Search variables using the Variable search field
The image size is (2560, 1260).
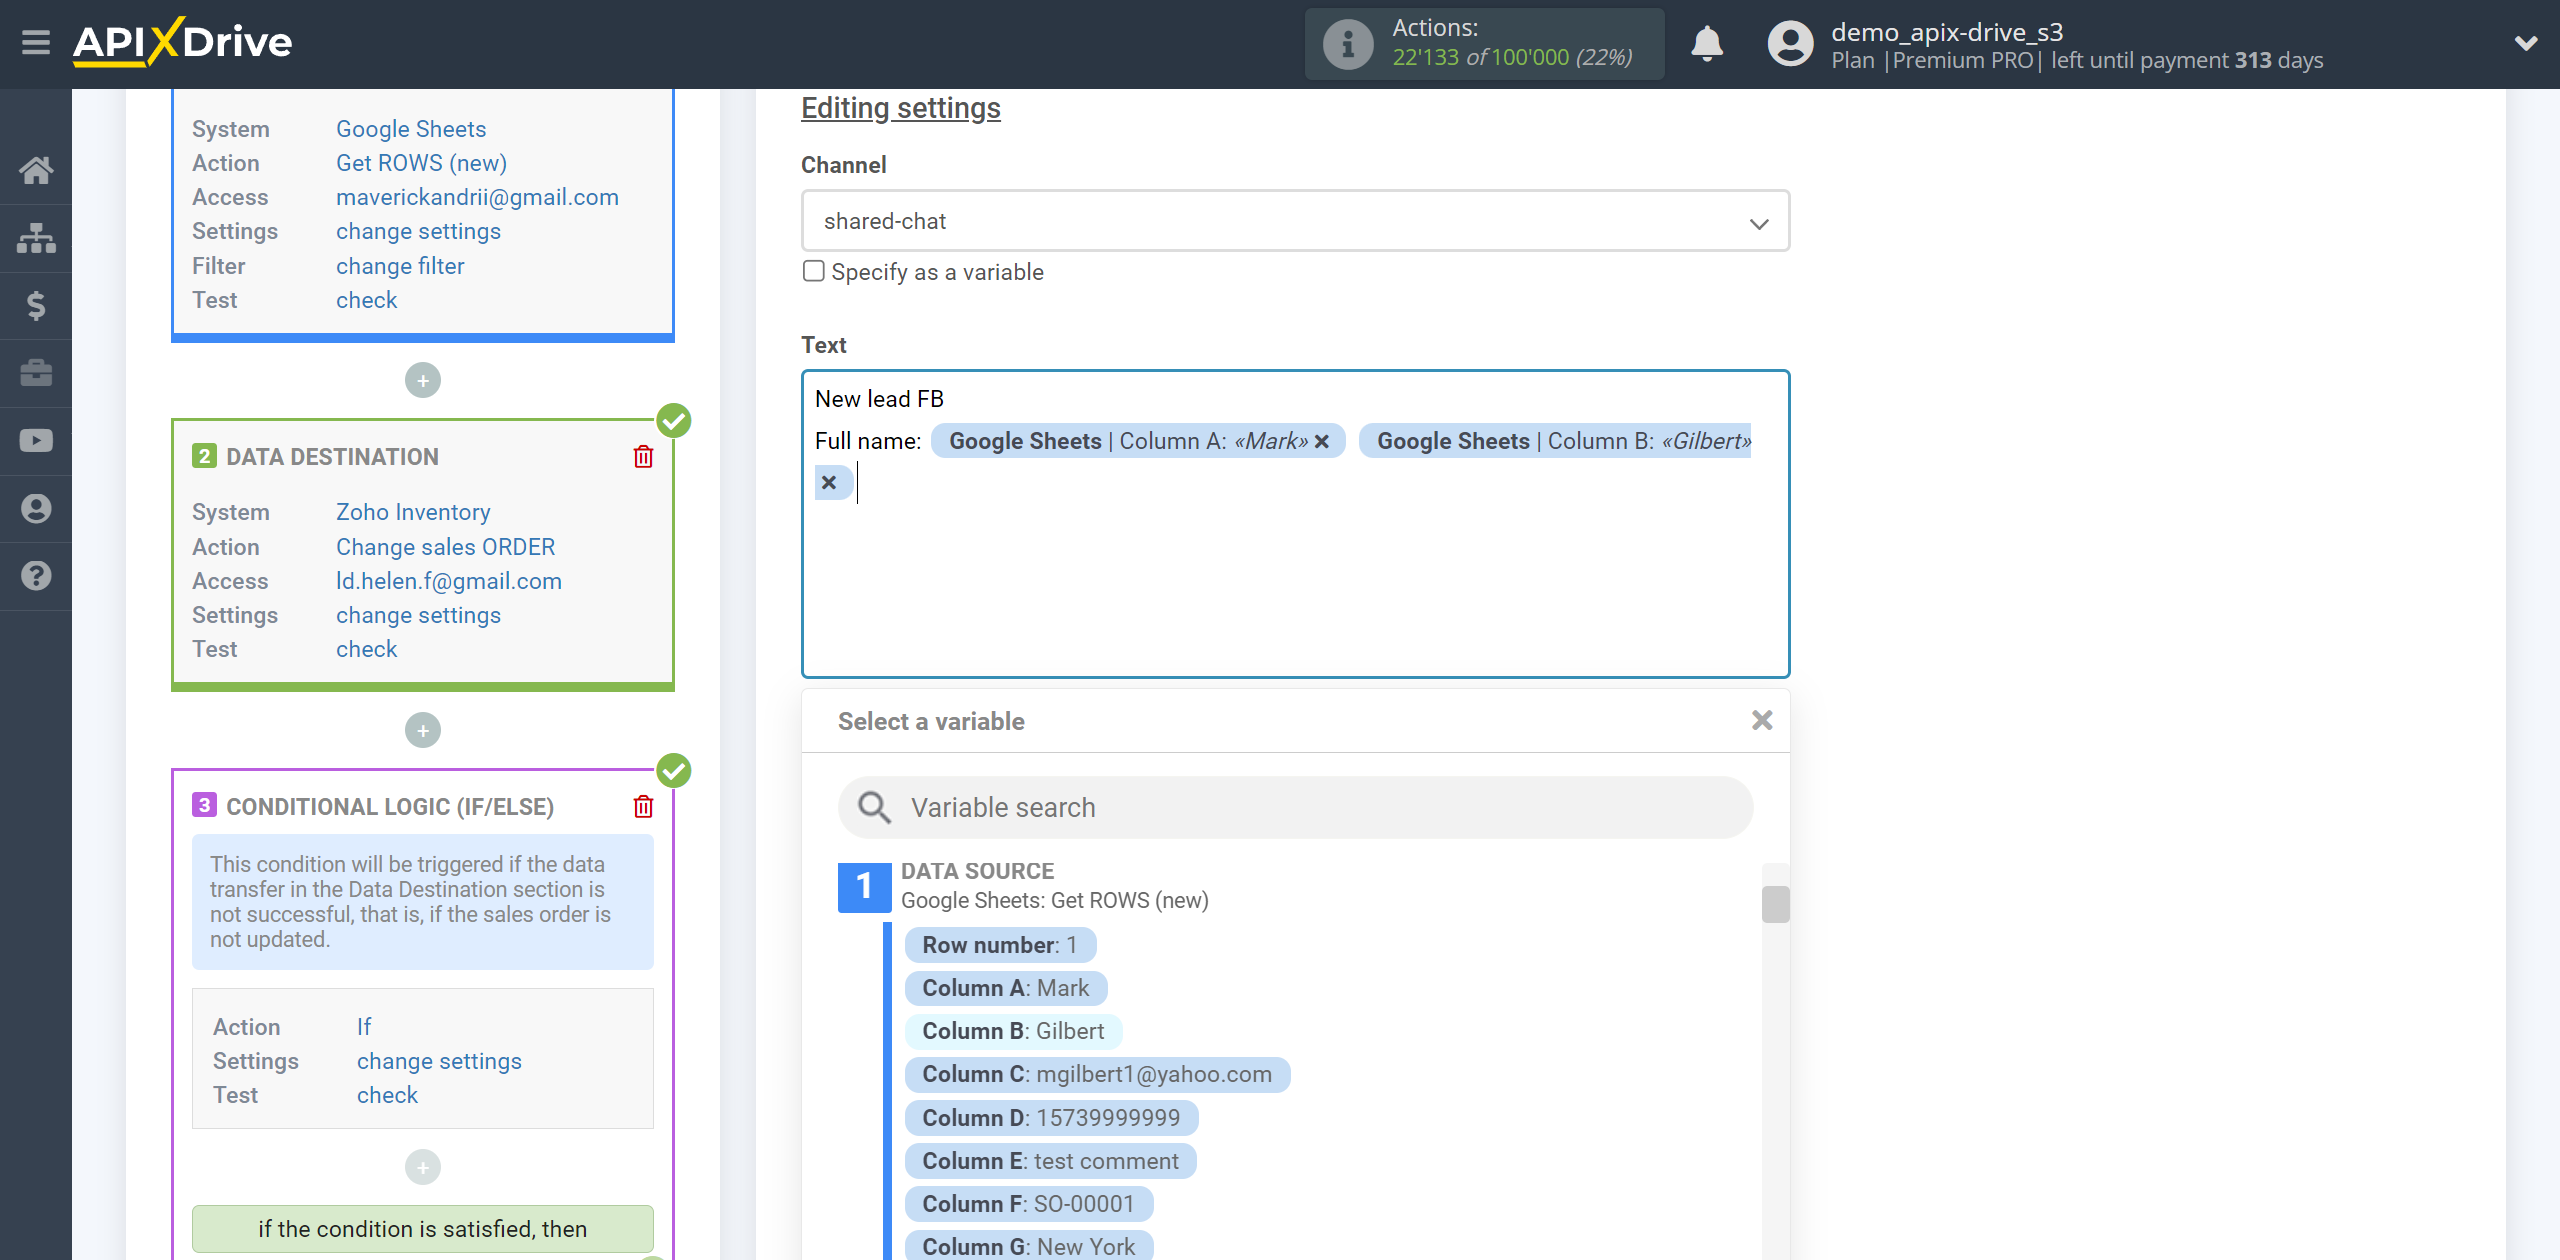(x=1298, y=805)
